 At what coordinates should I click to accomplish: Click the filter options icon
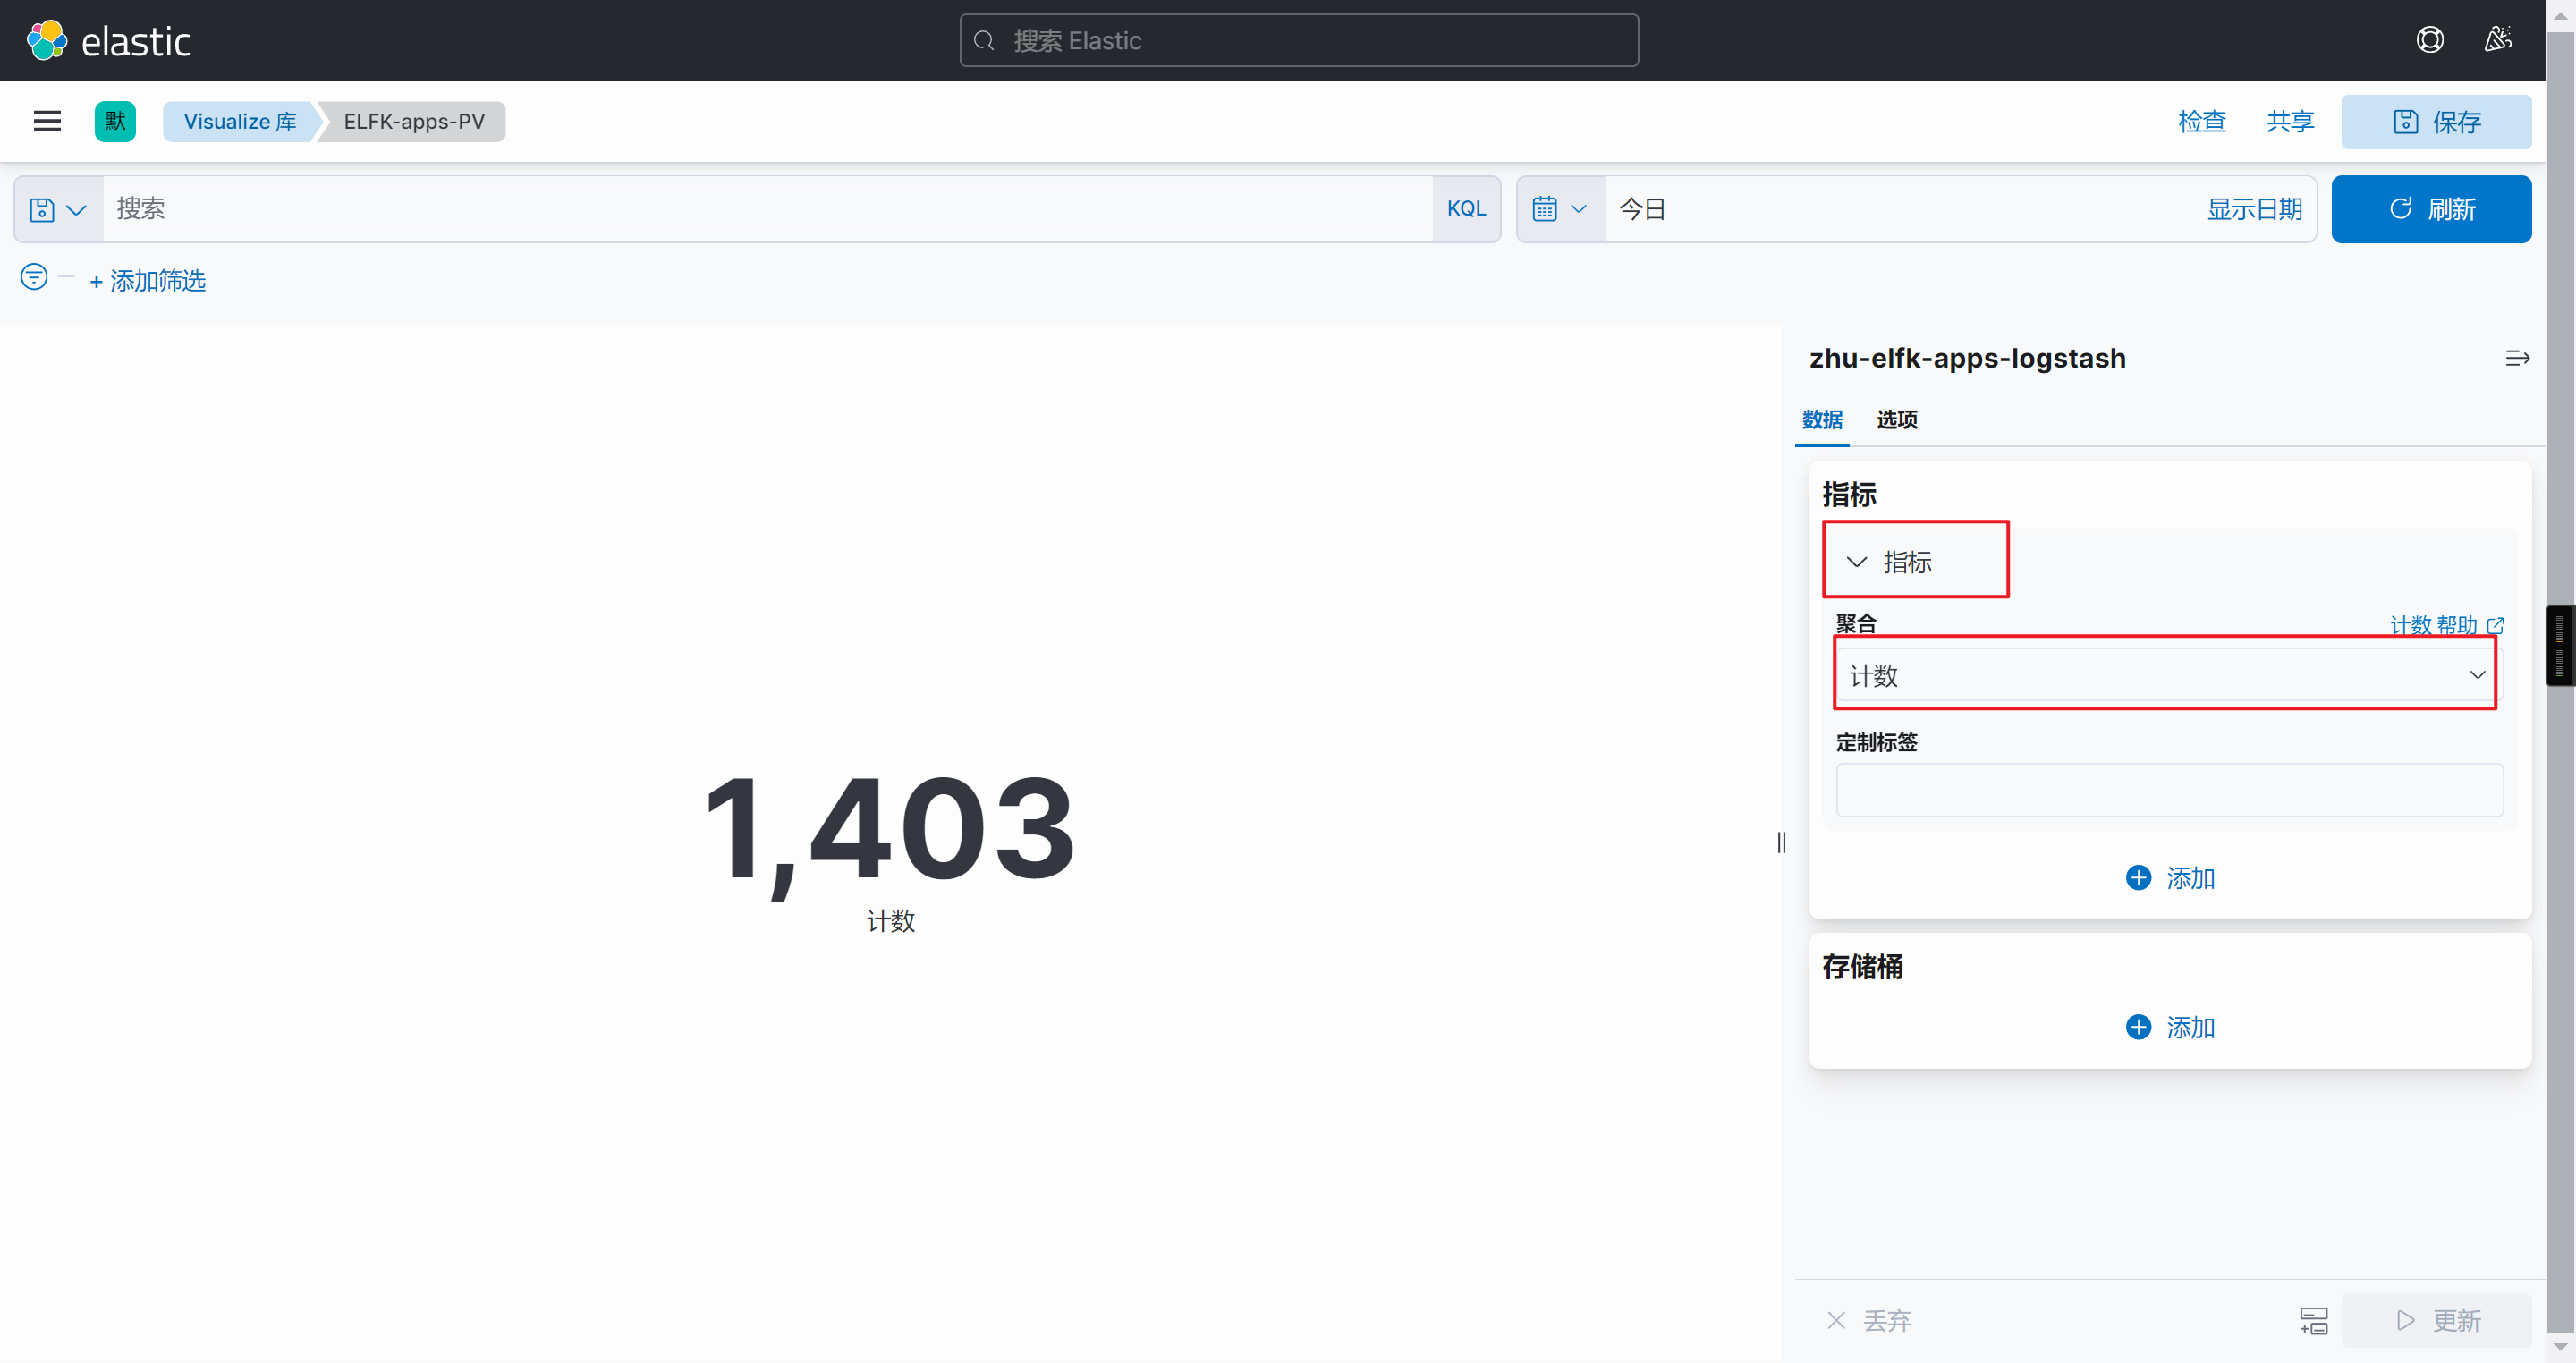34,277
